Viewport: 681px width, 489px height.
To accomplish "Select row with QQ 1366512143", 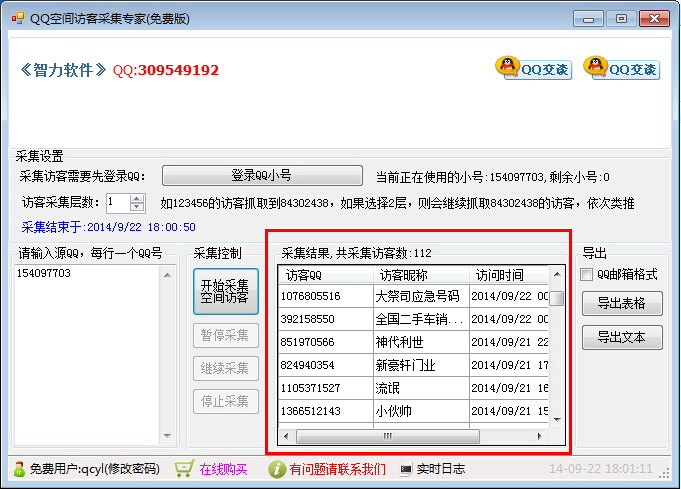I will [413, 411].
